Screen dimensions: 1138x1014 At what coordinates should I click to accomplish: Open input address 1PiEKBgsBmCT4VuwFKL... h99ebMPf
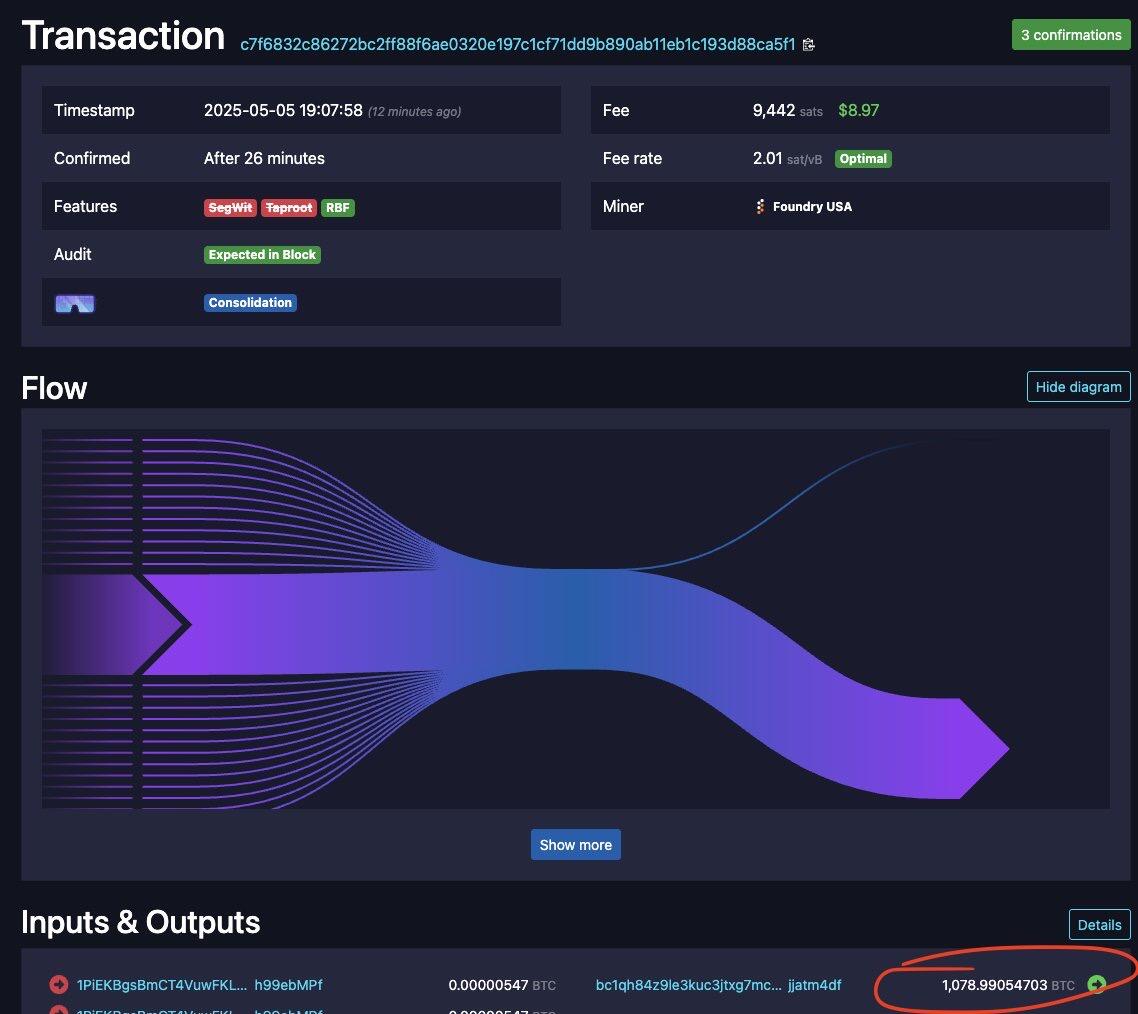point(200,985)
